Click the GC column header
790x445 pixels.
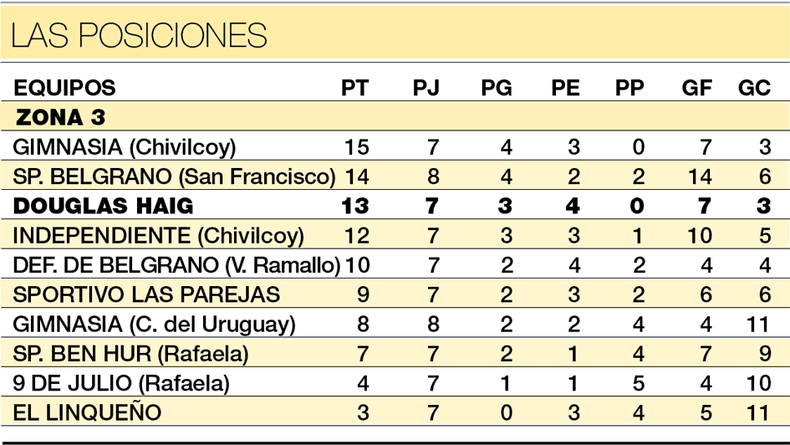754,88
